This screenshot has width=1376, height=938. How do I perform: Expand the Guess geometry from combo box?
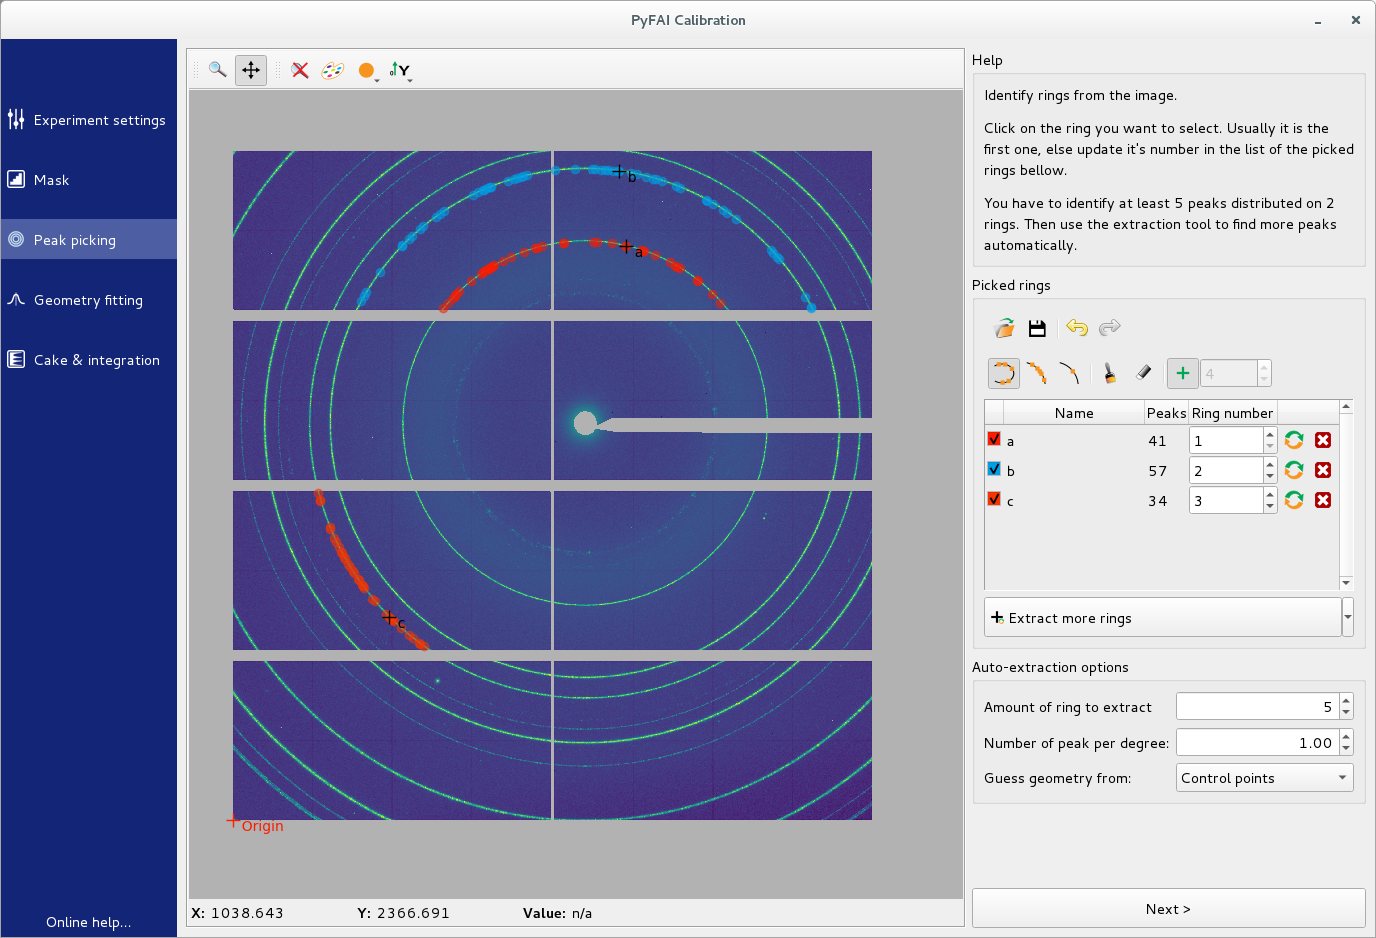tap(1264, 777)
